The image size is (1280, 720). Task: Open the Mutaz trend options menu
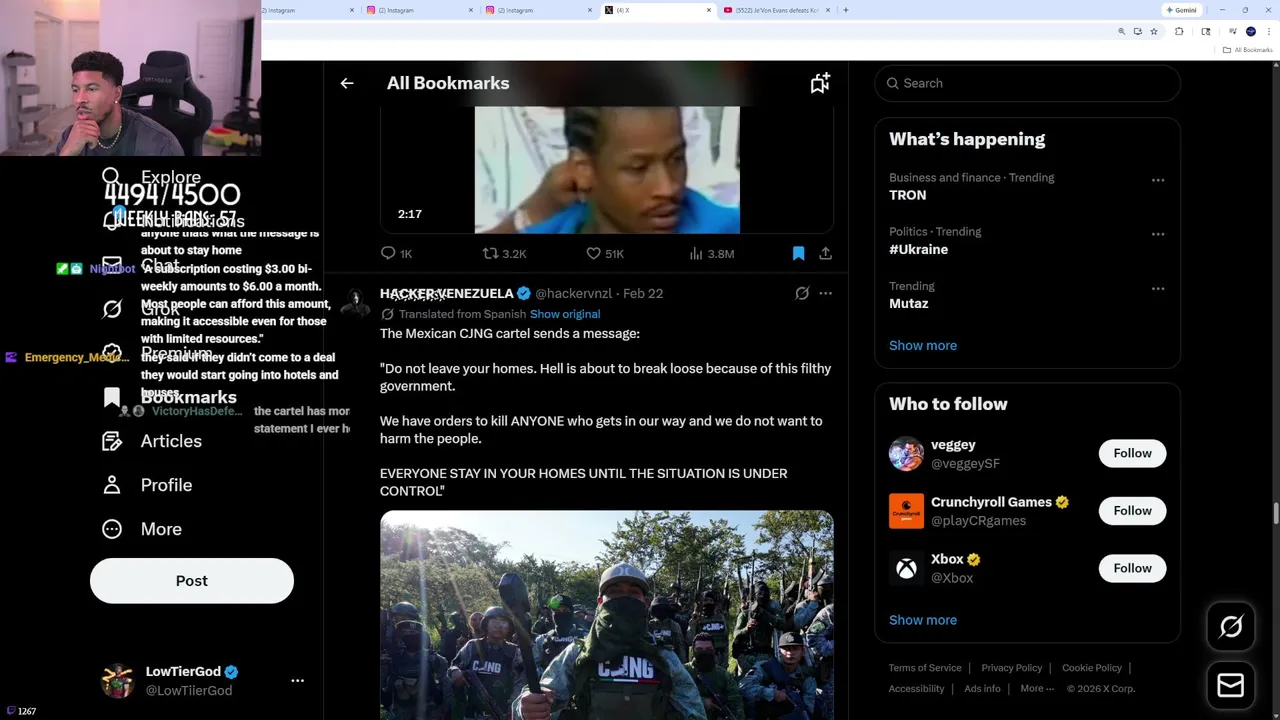click(1158, 288)
